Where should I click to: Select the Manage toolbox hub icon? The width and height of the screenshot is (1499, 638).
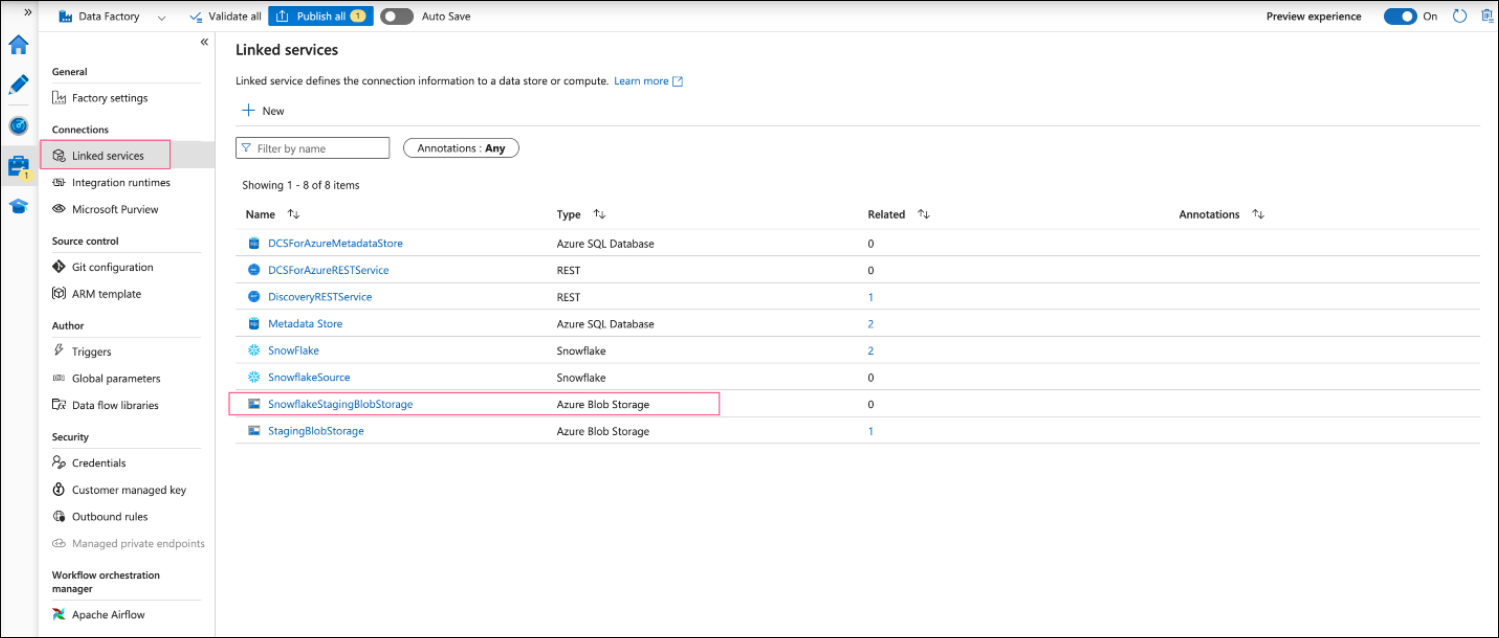coord(18,166)
